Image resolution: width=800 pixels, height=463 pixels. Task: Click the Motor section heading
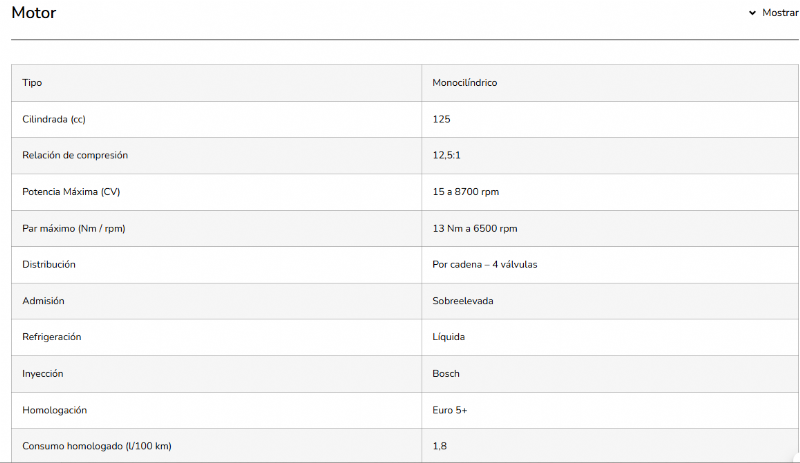click(33, 13)
